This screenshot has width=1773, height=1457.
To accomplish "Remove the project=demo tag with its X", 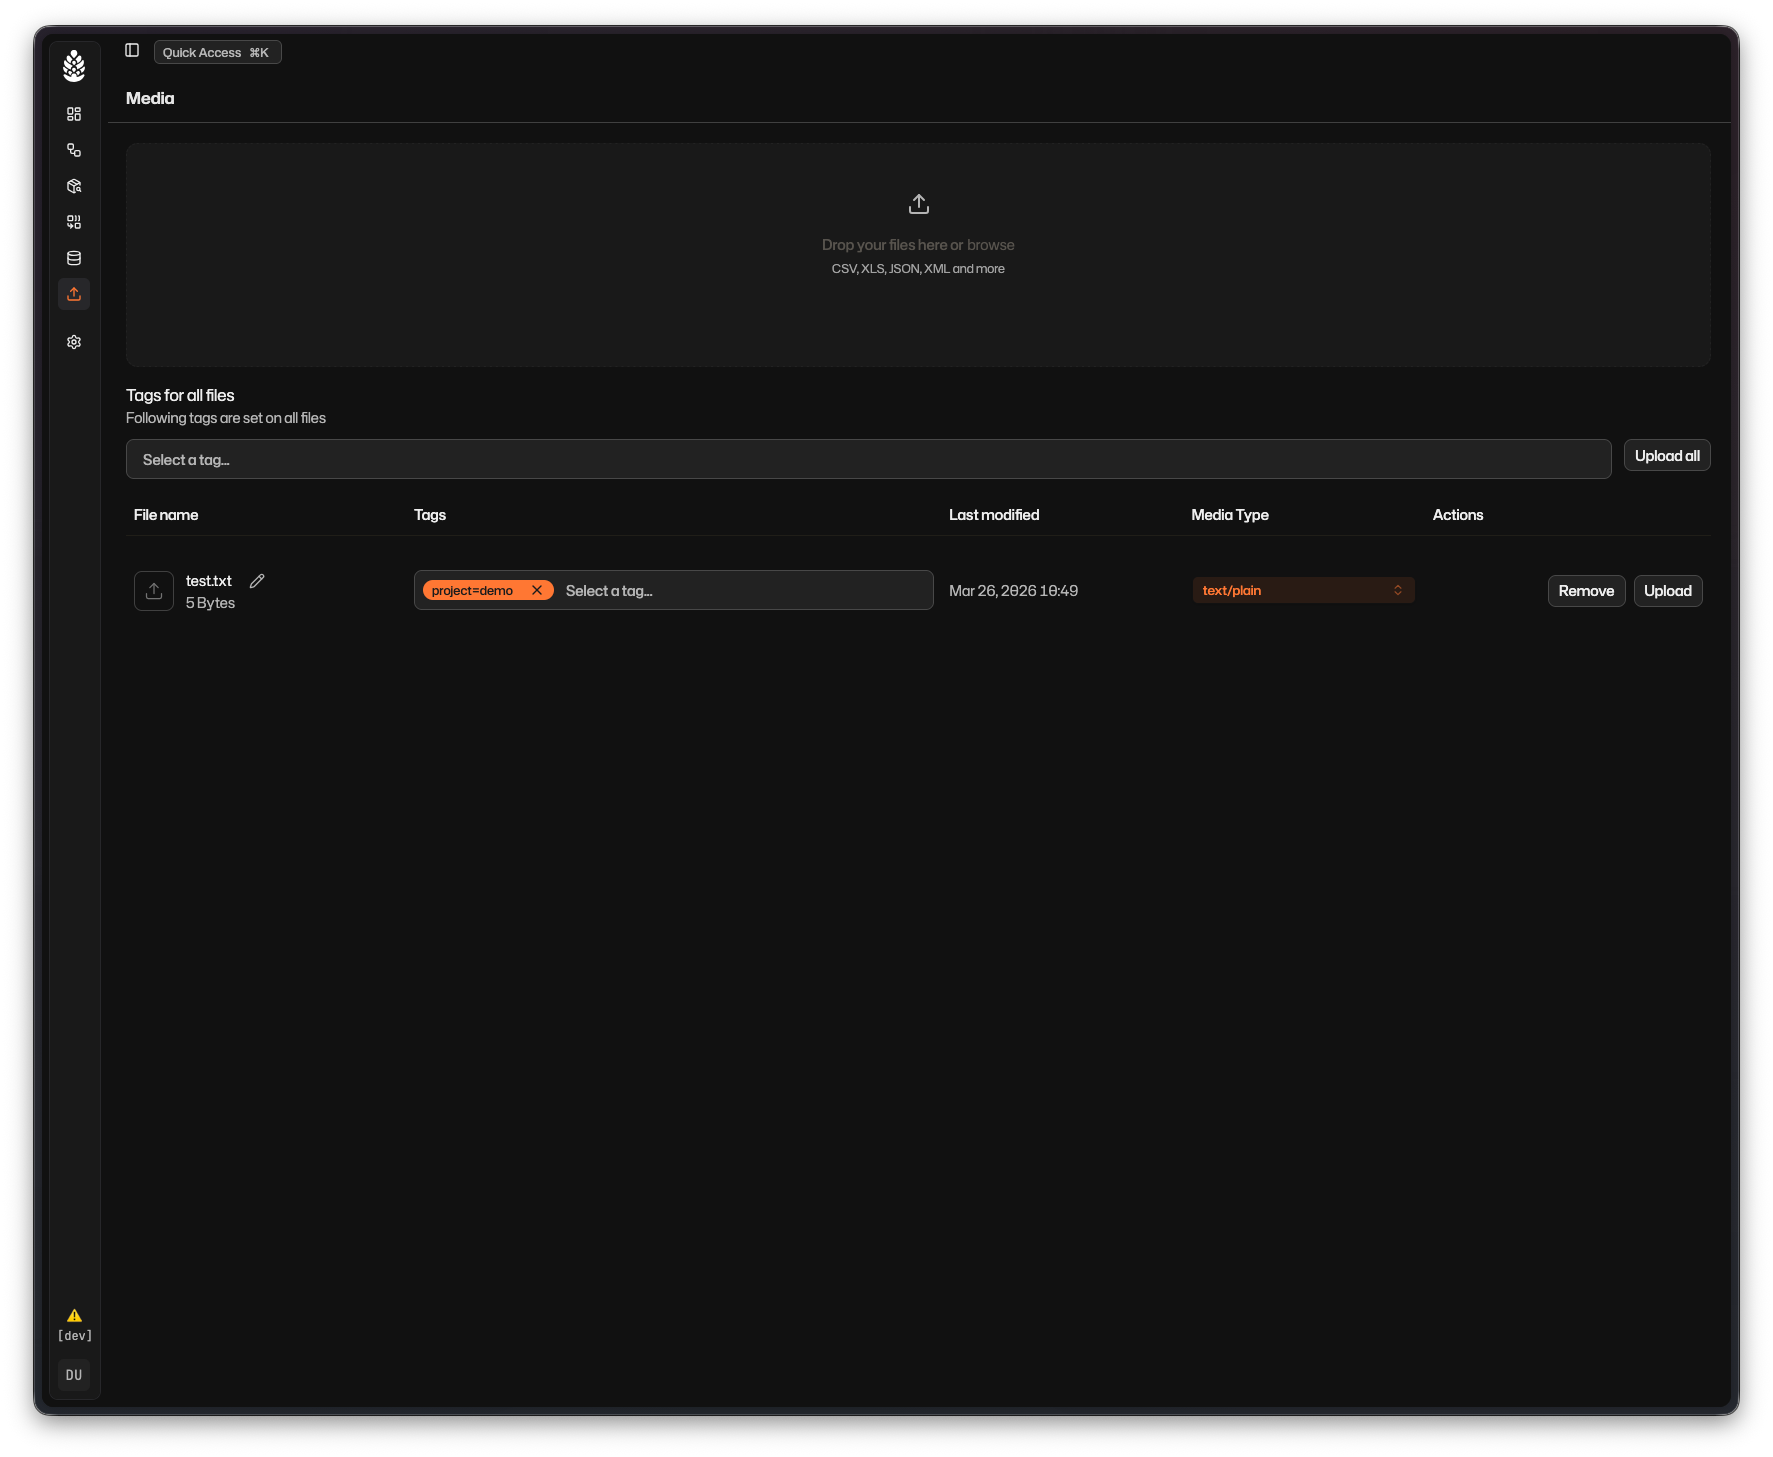I will point(537,590).
